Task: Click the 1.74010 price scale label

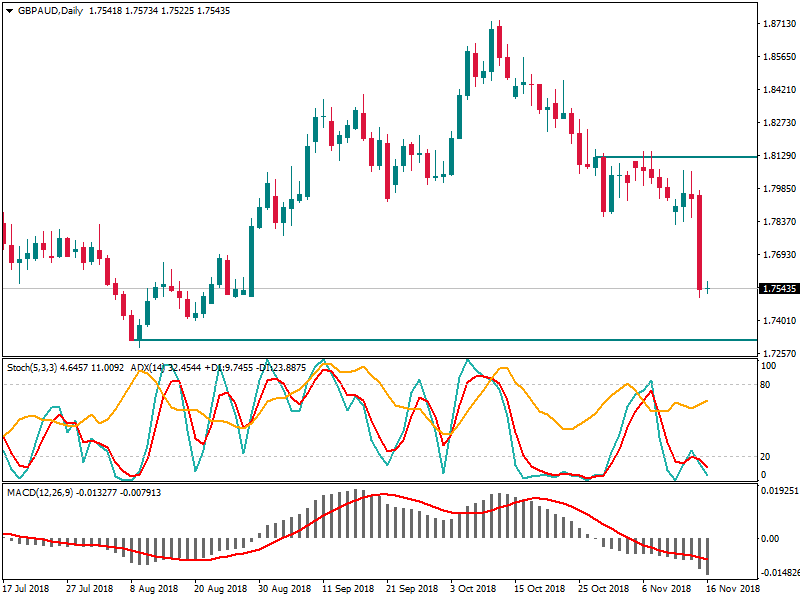Action: [779, 320]
